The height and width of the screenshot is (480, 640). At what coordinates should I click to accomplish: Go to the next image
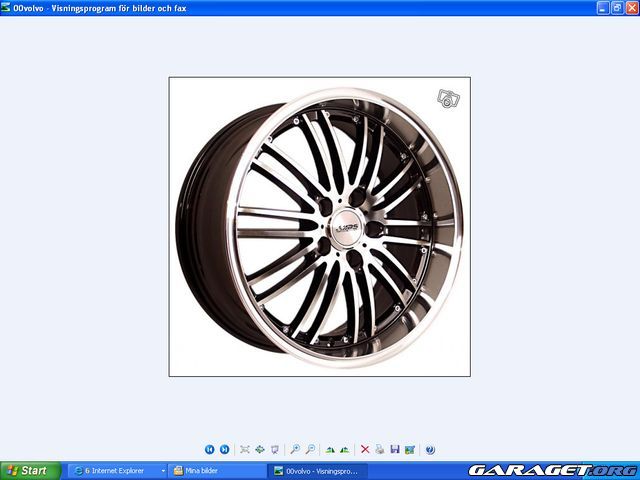pyautogui.click(x=224, y=449)
